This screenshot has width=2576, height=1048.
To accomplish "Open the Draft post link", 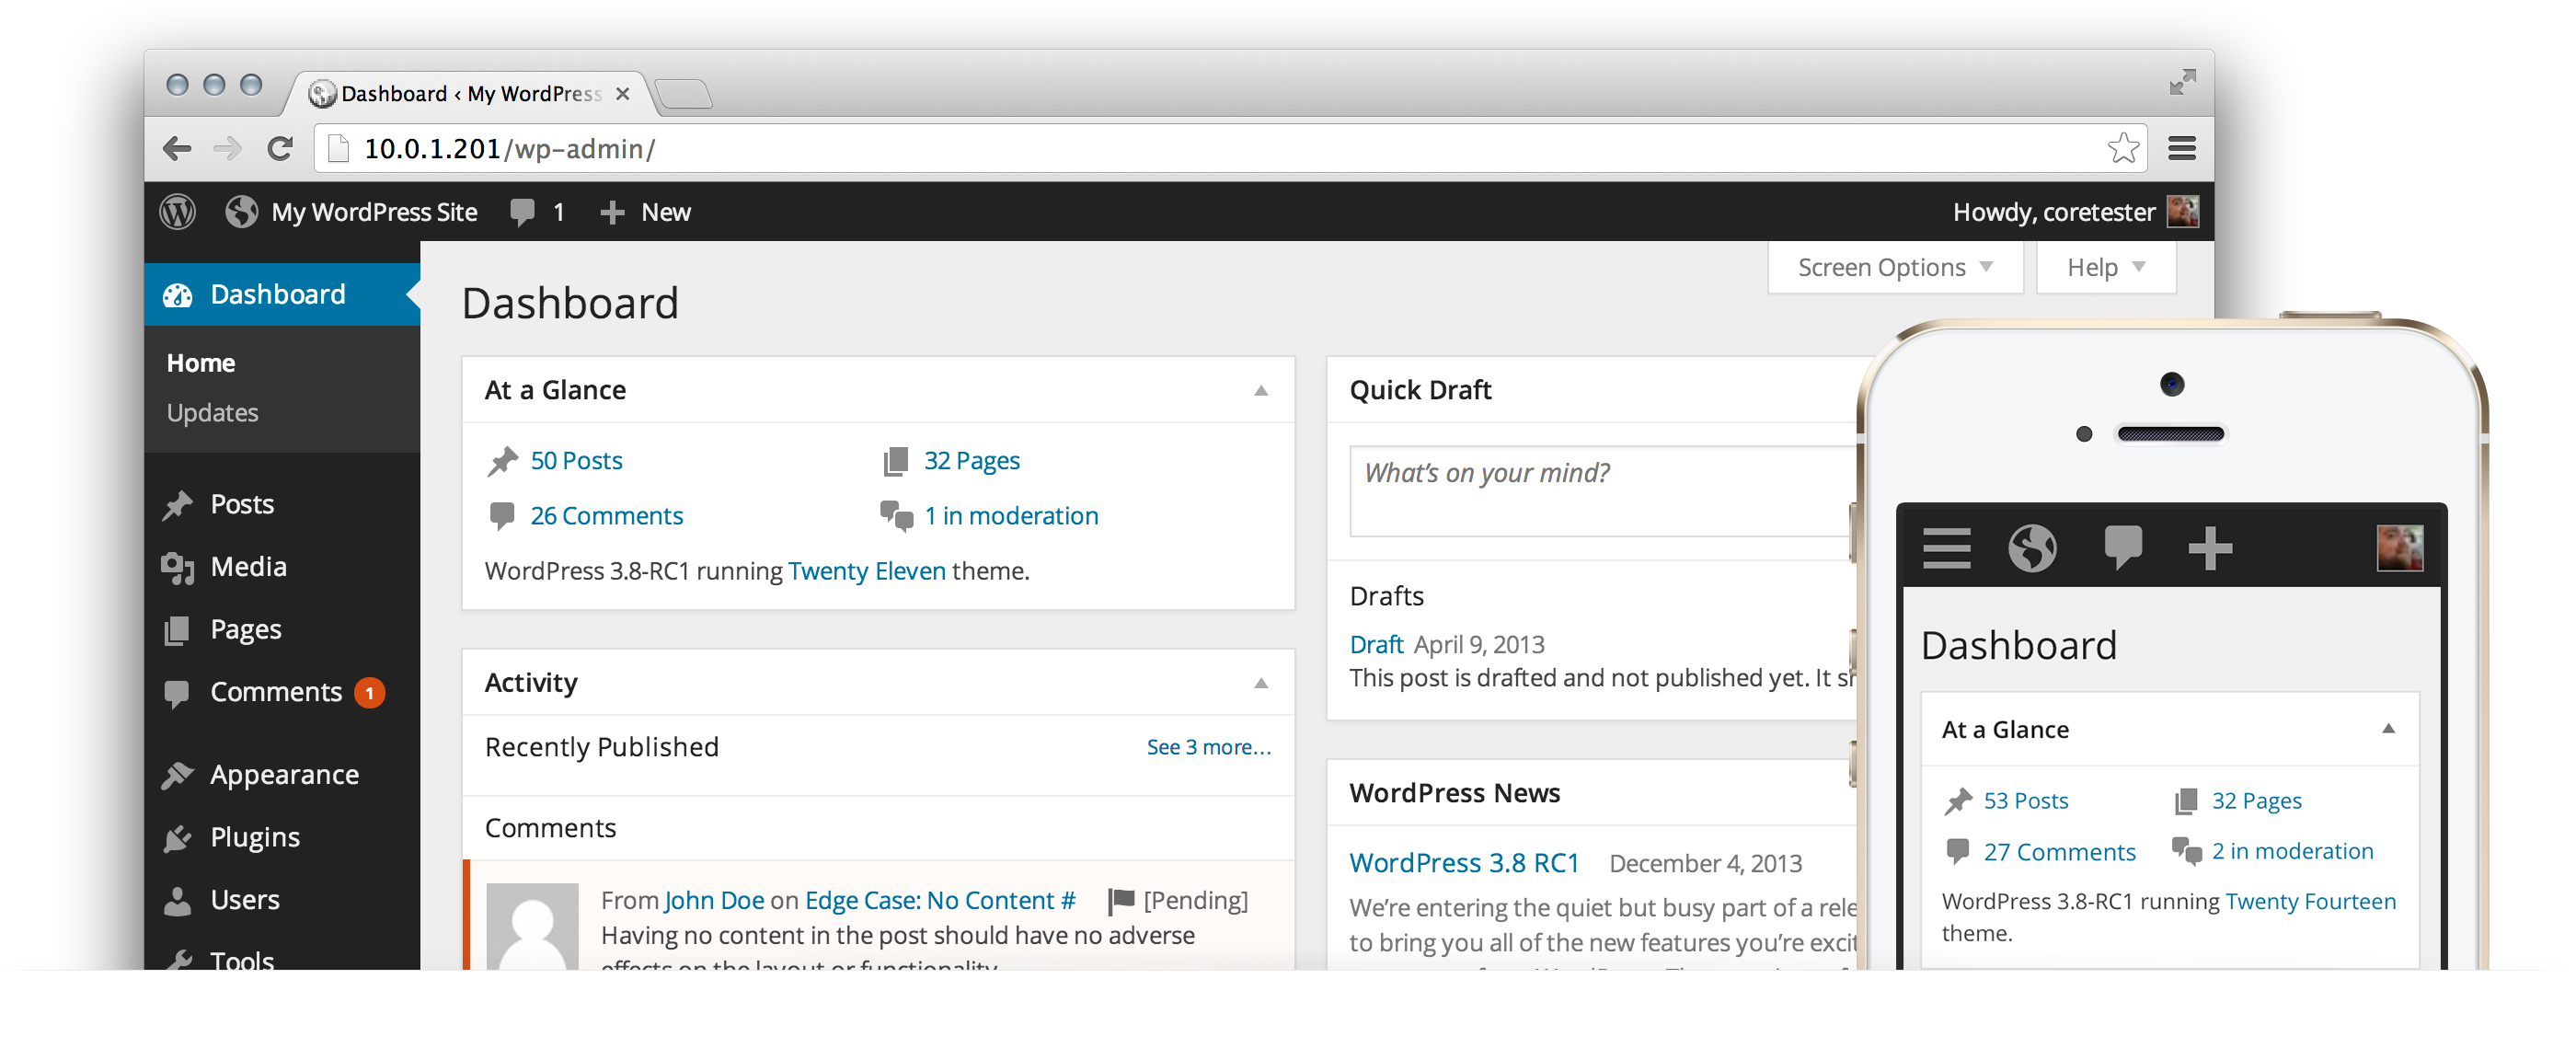I will point(1376,645).
